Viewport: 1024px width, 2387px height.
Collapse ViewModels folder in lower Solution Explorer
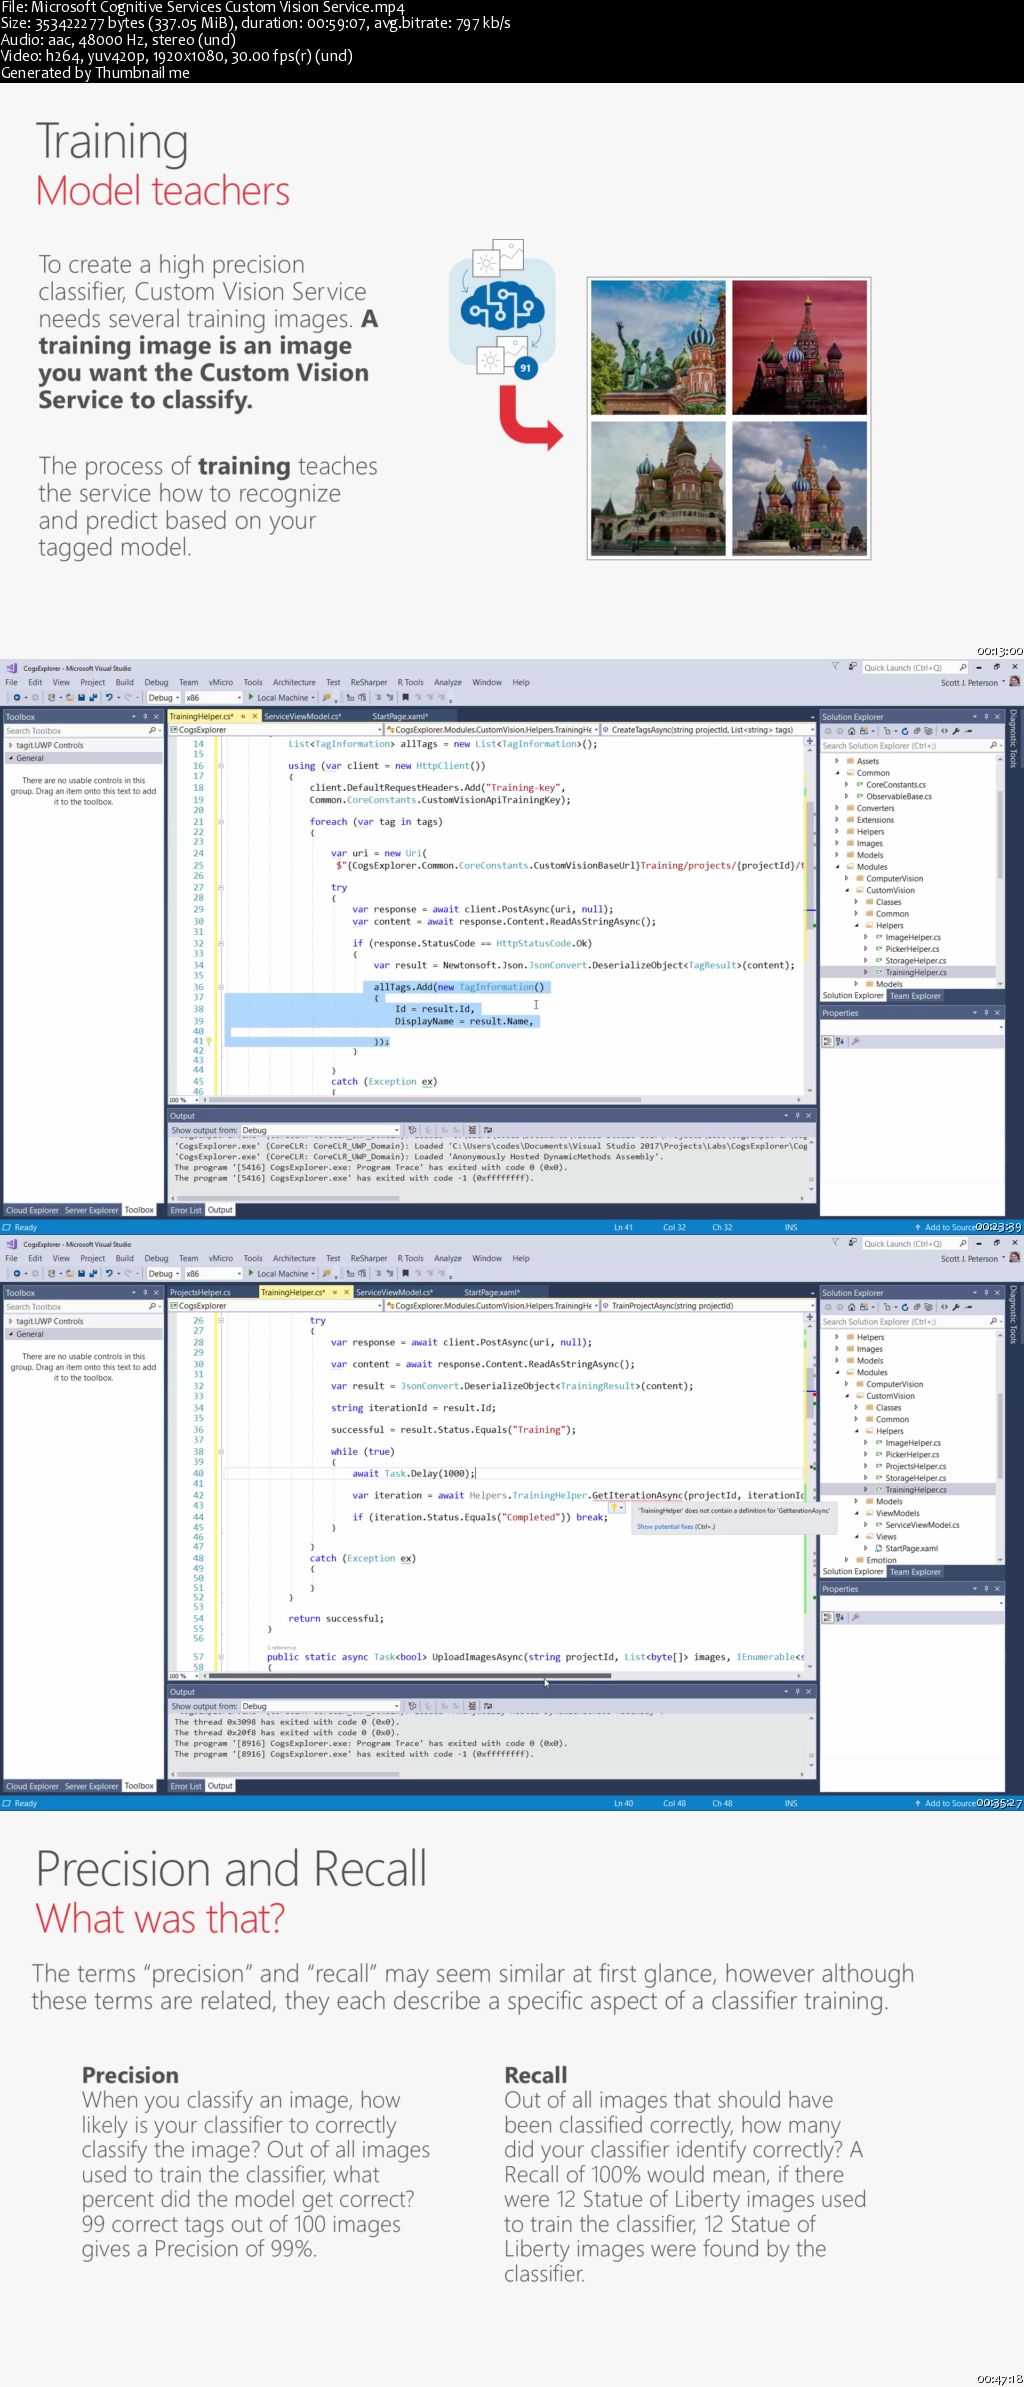click(x=857, y=1513)
